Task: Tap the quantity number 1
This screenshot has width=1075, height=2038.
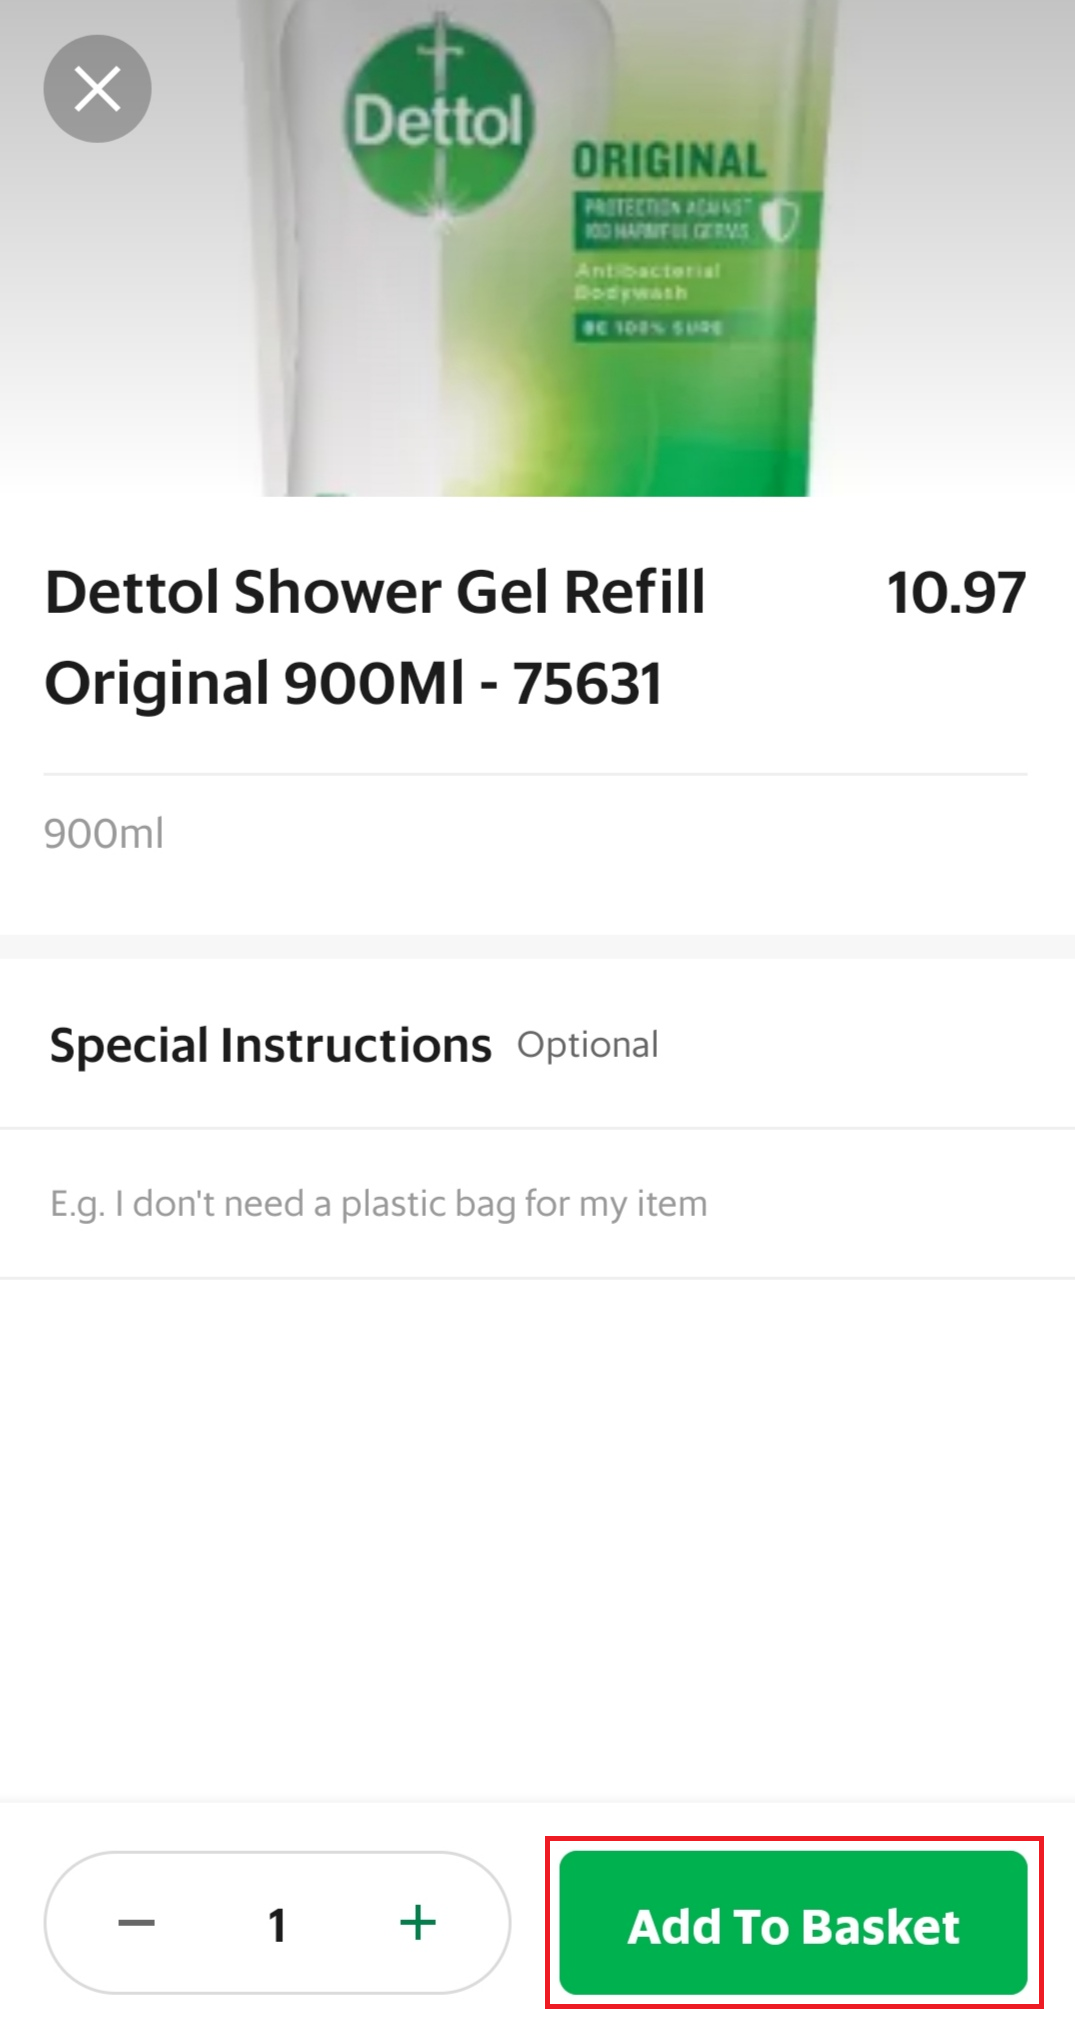Action: 277,1924
